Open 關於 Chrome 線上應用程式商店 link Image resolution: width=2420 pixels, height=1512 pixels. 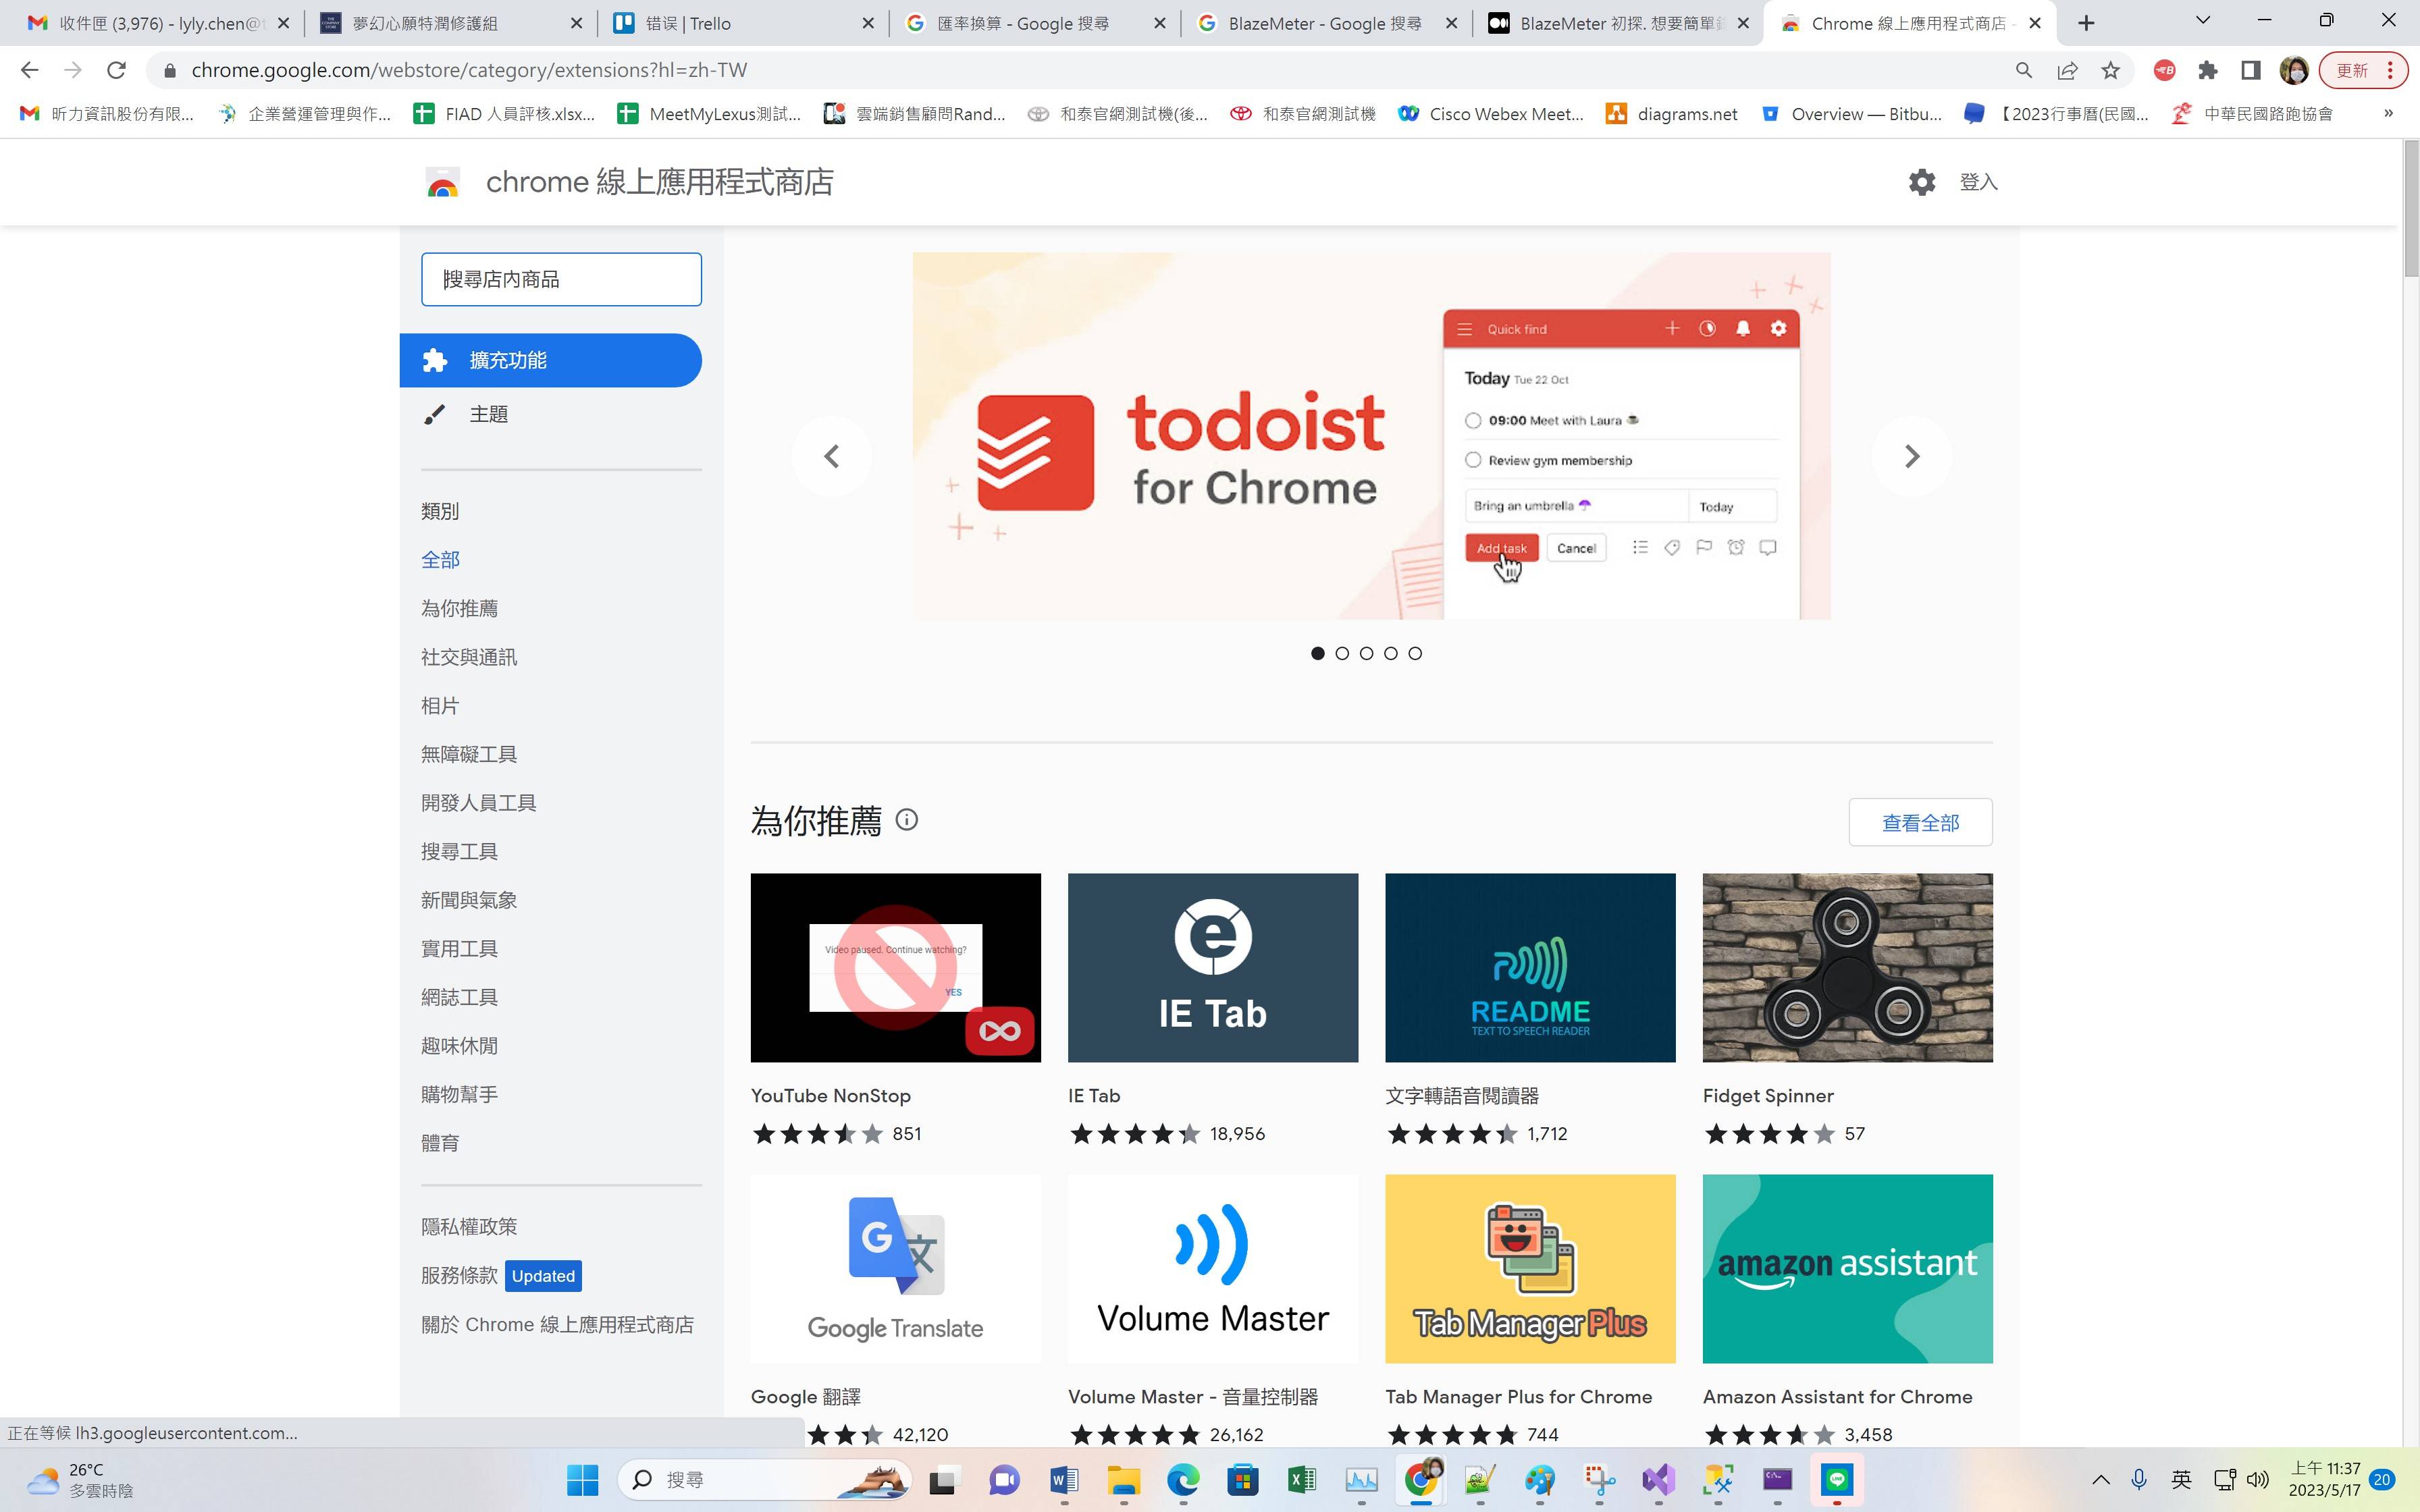point(557,1325)
